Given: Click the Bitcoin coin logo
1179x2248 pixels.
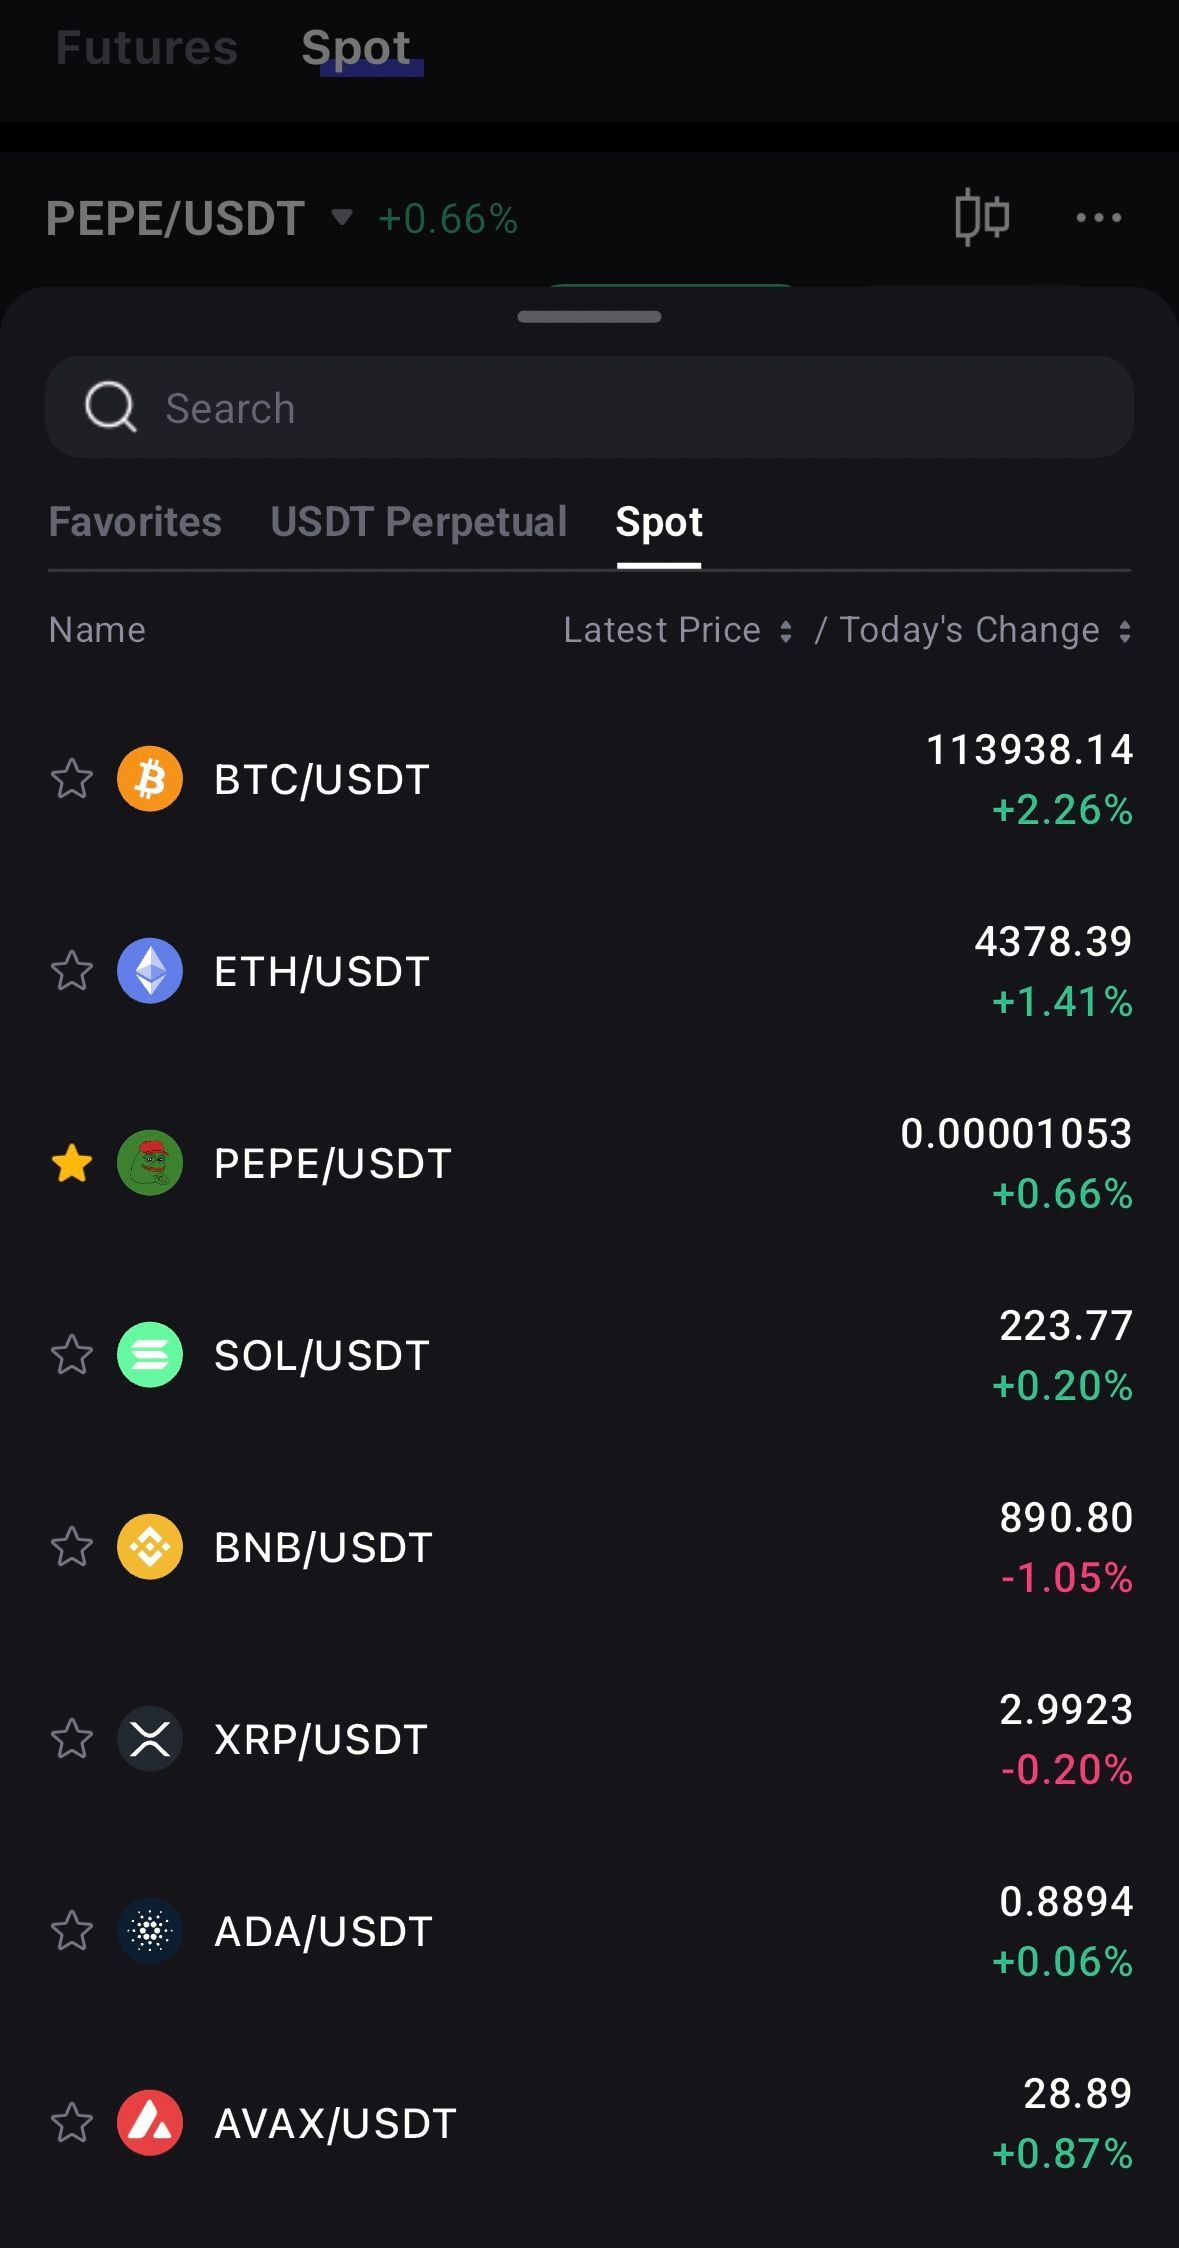Looking at the screenshot, I should coord(150,779).
